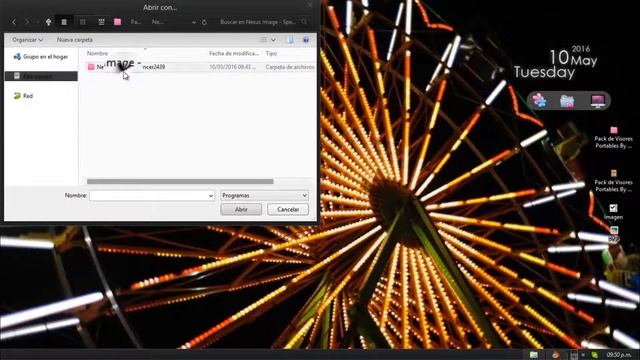Toggle the preview pane icon

click(x=290, y=40)
